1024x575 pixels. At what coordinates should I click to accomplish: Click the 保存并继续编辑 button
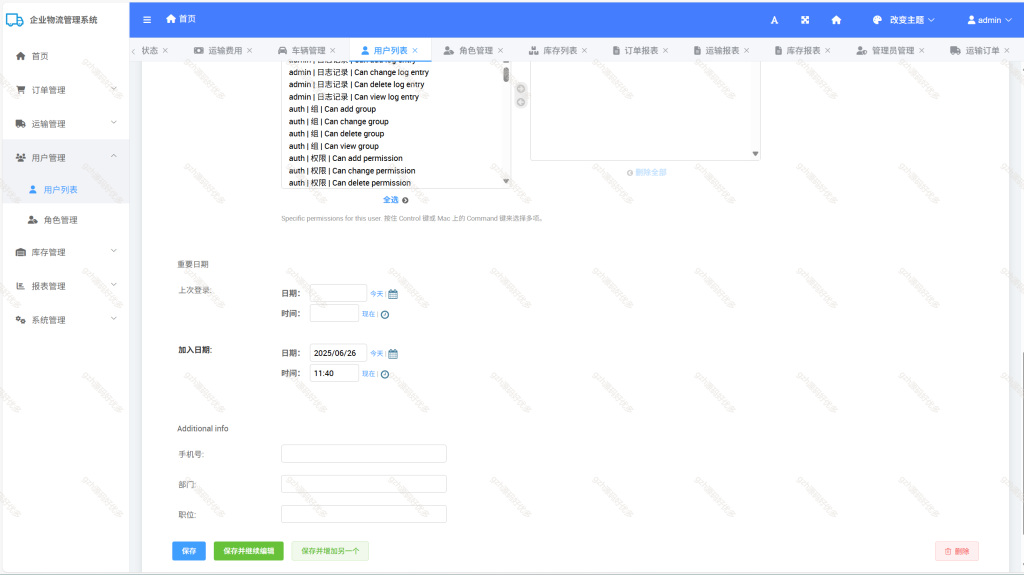(249, 551)
